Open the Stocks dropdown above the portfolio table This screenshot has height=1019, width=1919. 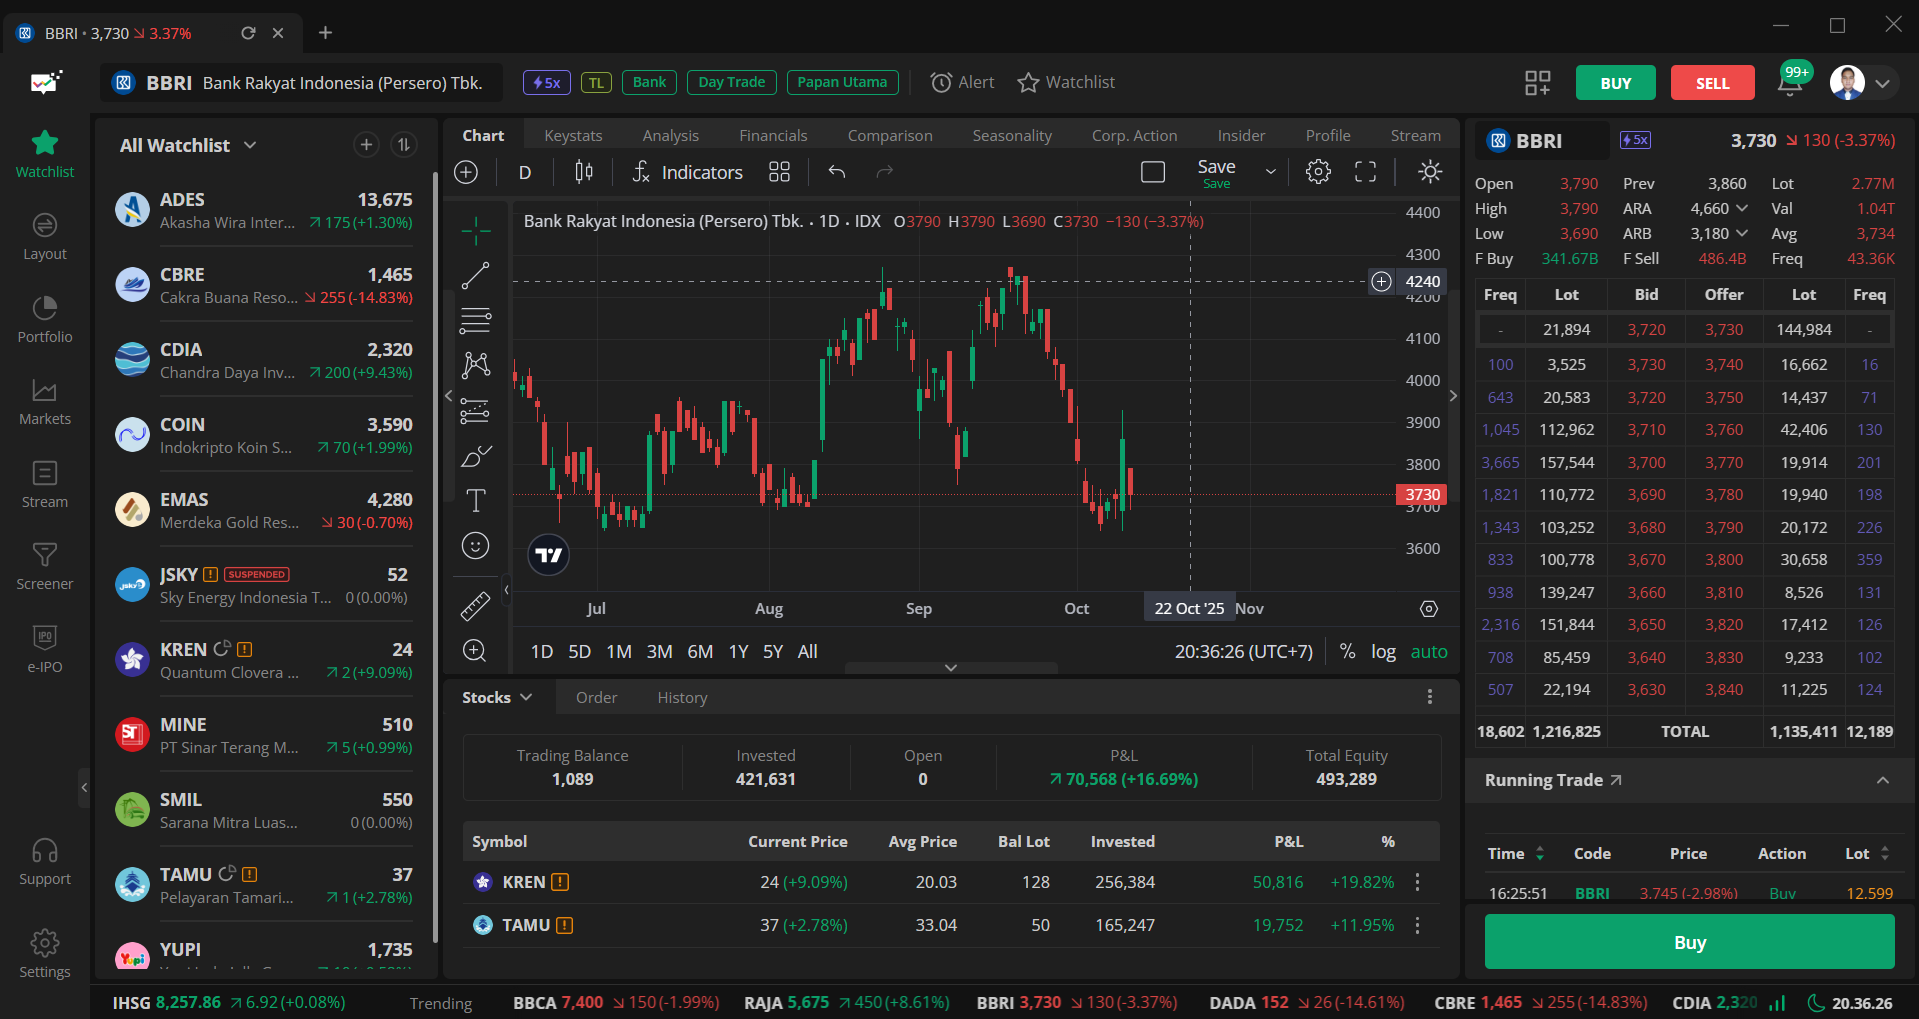pyautogui.click(x=497, y=697)
